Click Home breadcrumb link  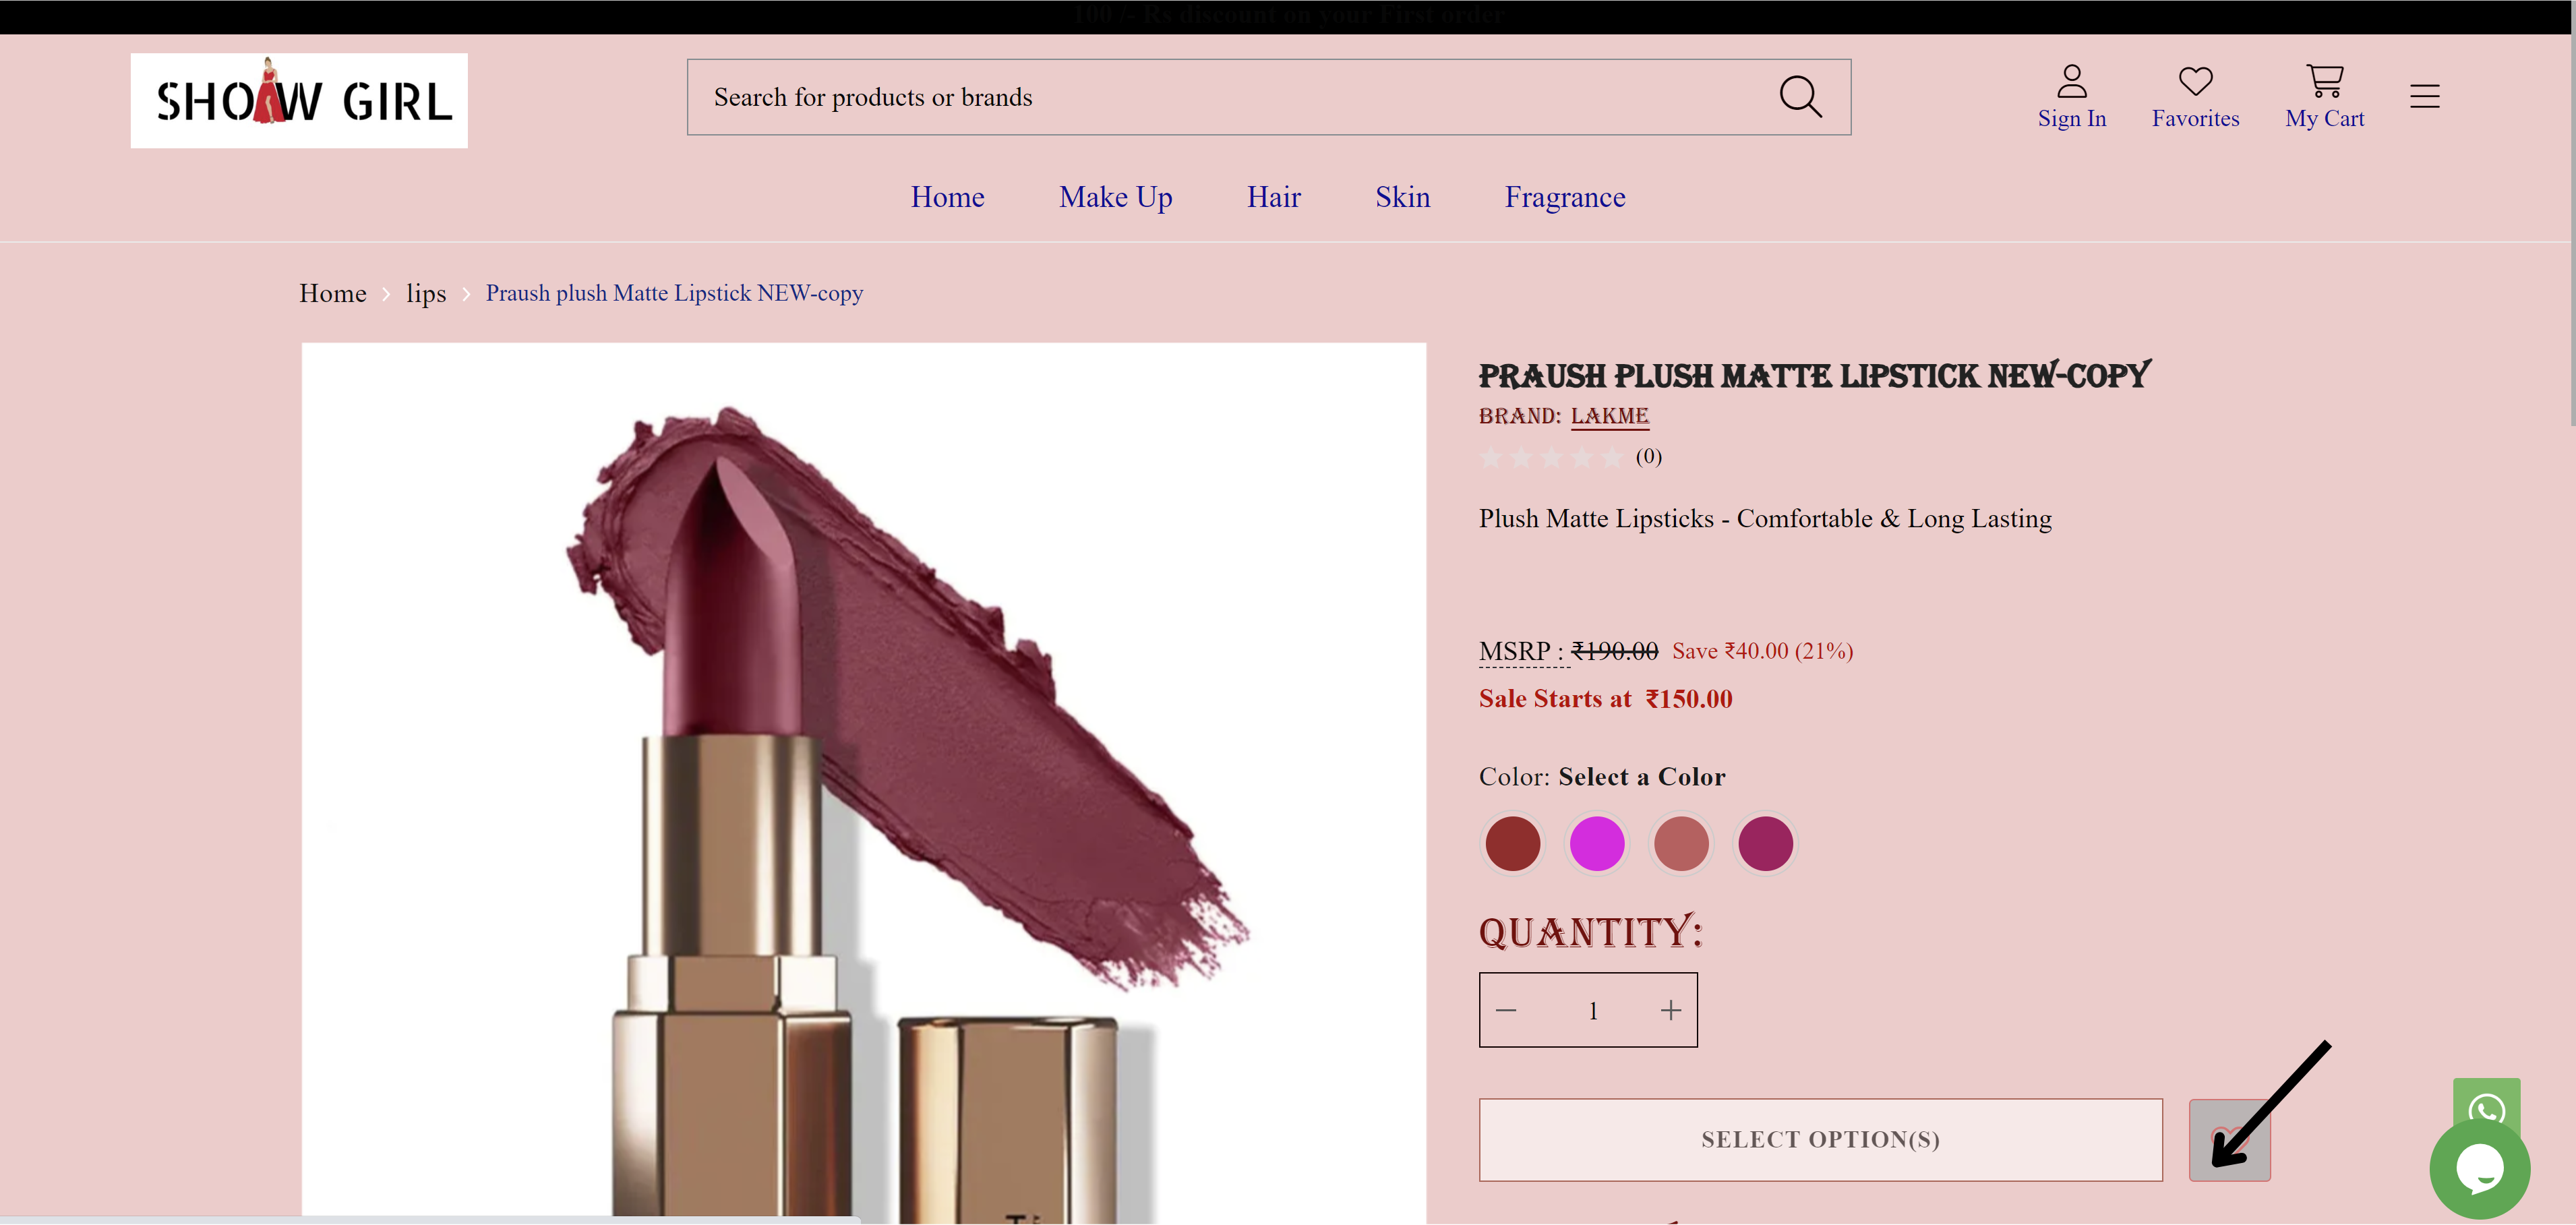click(333, 293)
